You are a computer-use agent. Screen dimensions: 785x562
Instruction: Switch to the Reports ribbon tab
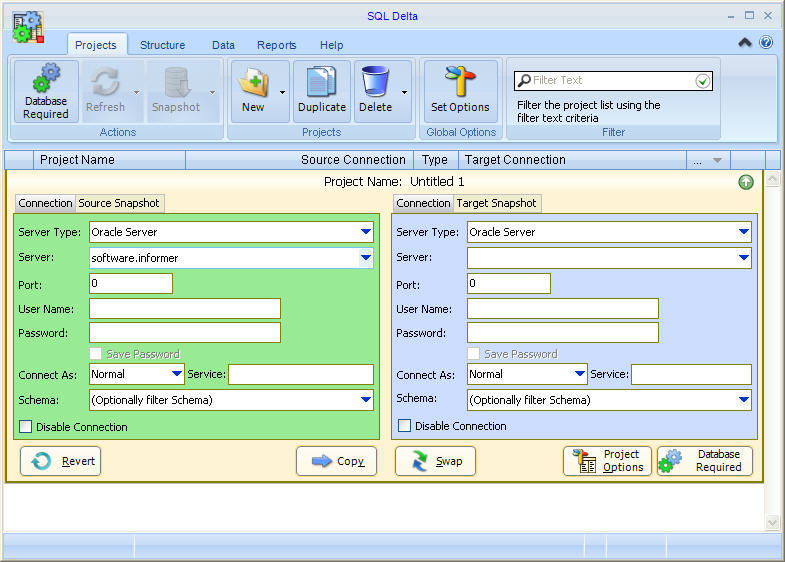pyautogui.click(x=276, y=45)
